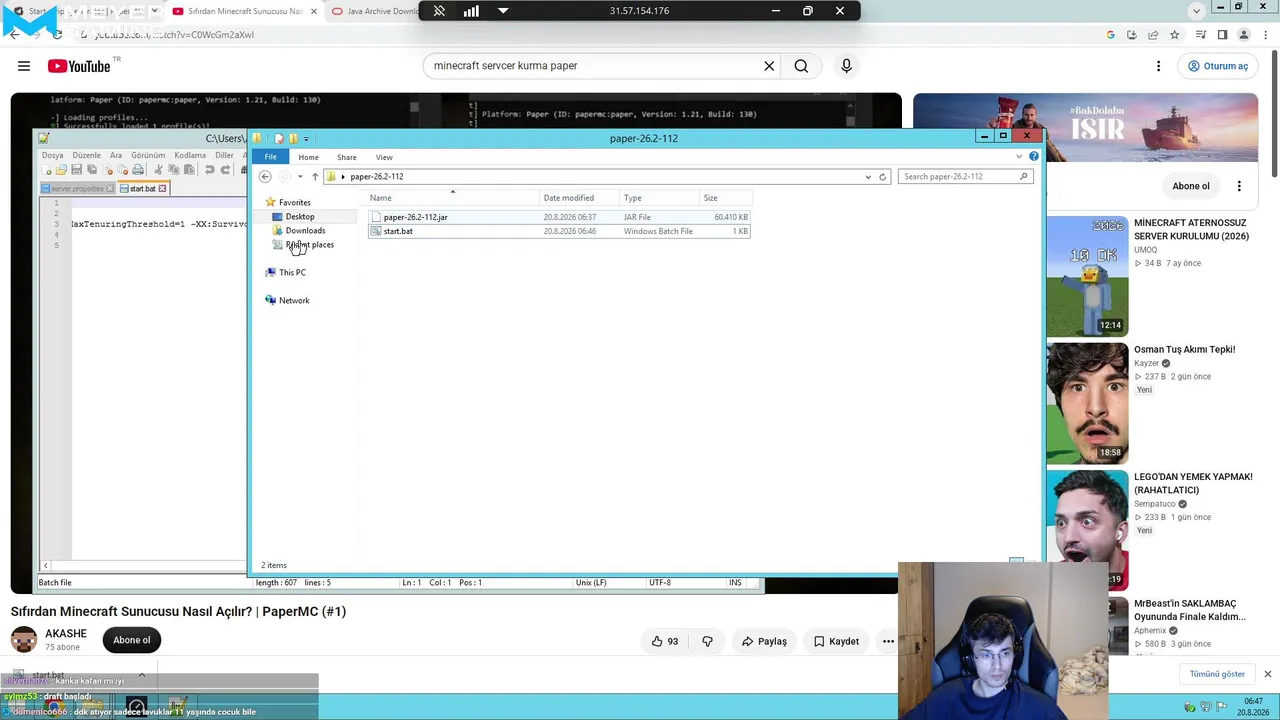Go up one folder in Explorer
Screen dimensions: 1280x720
(x=314, y=177)
